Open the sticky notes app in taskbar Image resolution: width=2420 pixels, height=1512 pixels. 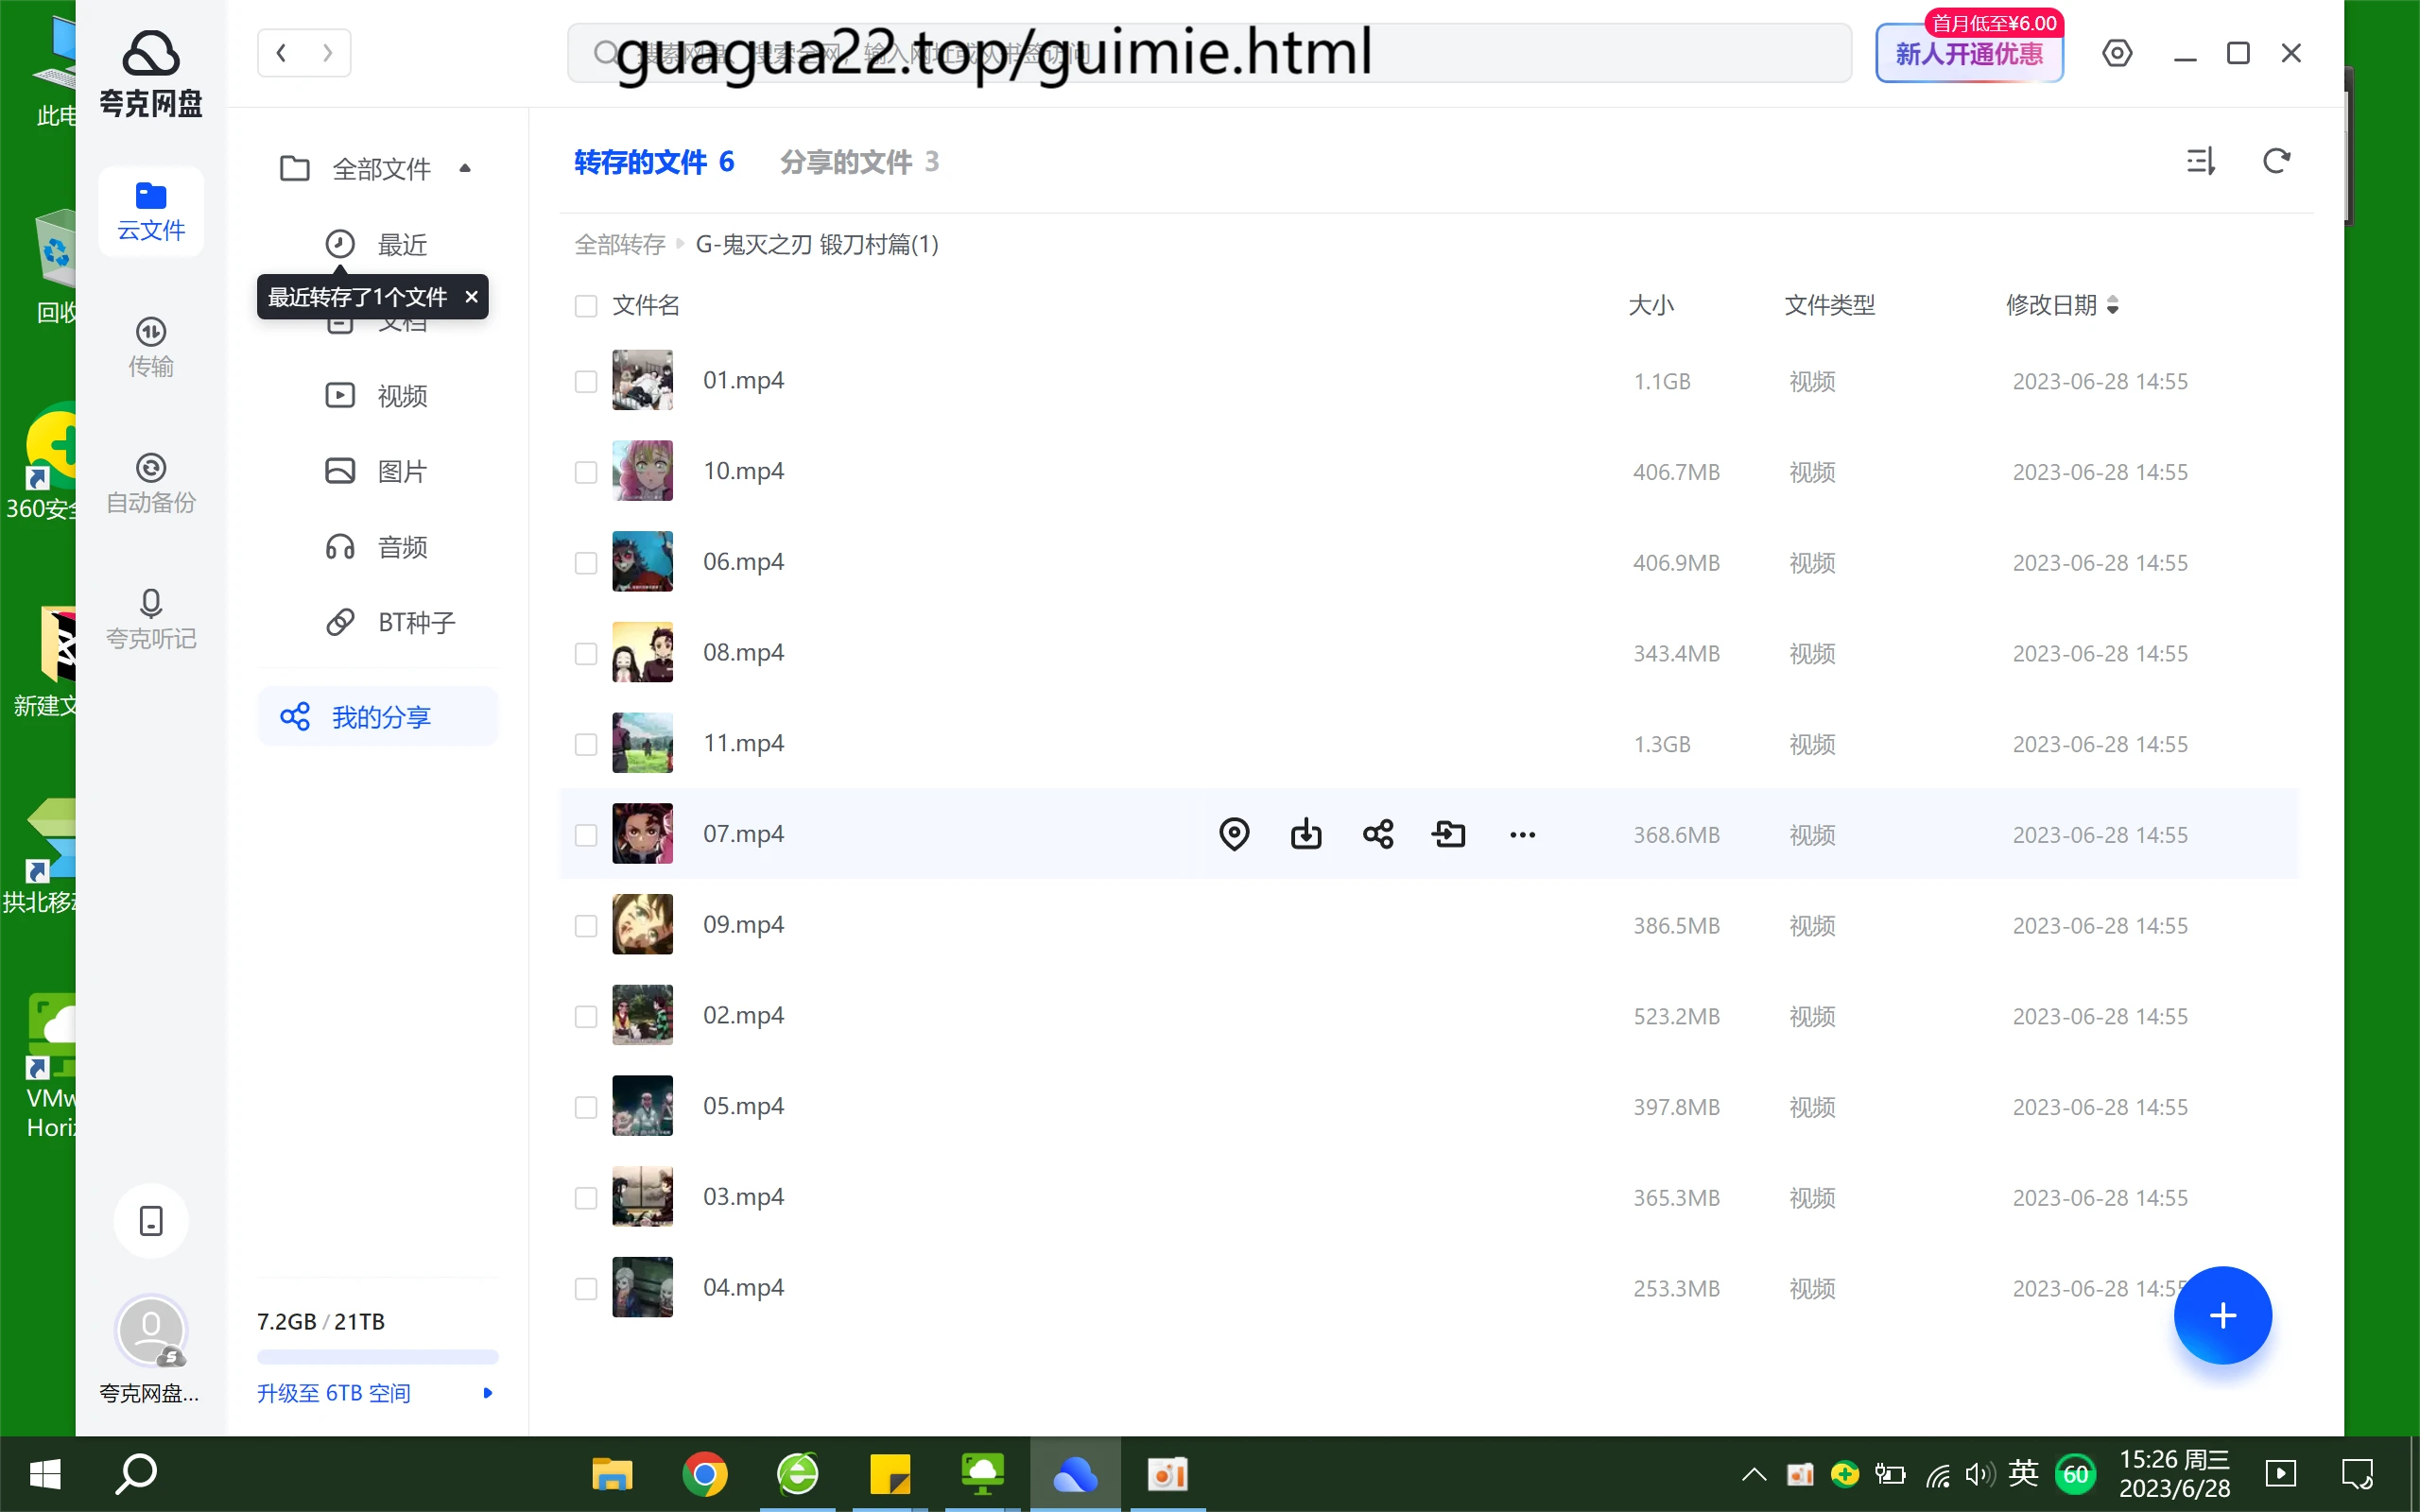[x=890, y=1474]
